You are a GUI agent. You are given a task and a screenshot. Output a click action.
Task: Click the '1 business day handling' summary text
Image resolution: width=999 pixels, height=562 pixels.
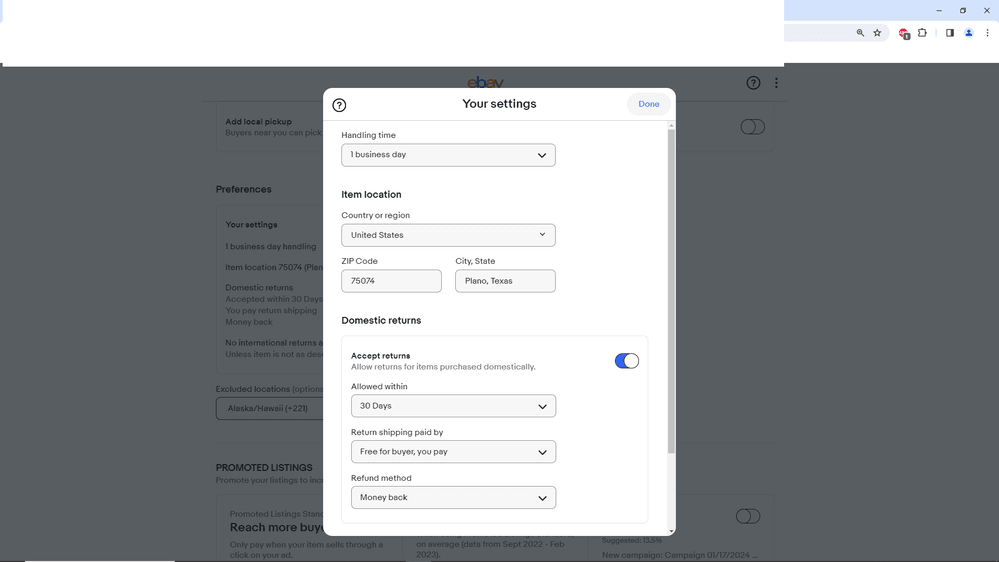[x=271, y=247]
